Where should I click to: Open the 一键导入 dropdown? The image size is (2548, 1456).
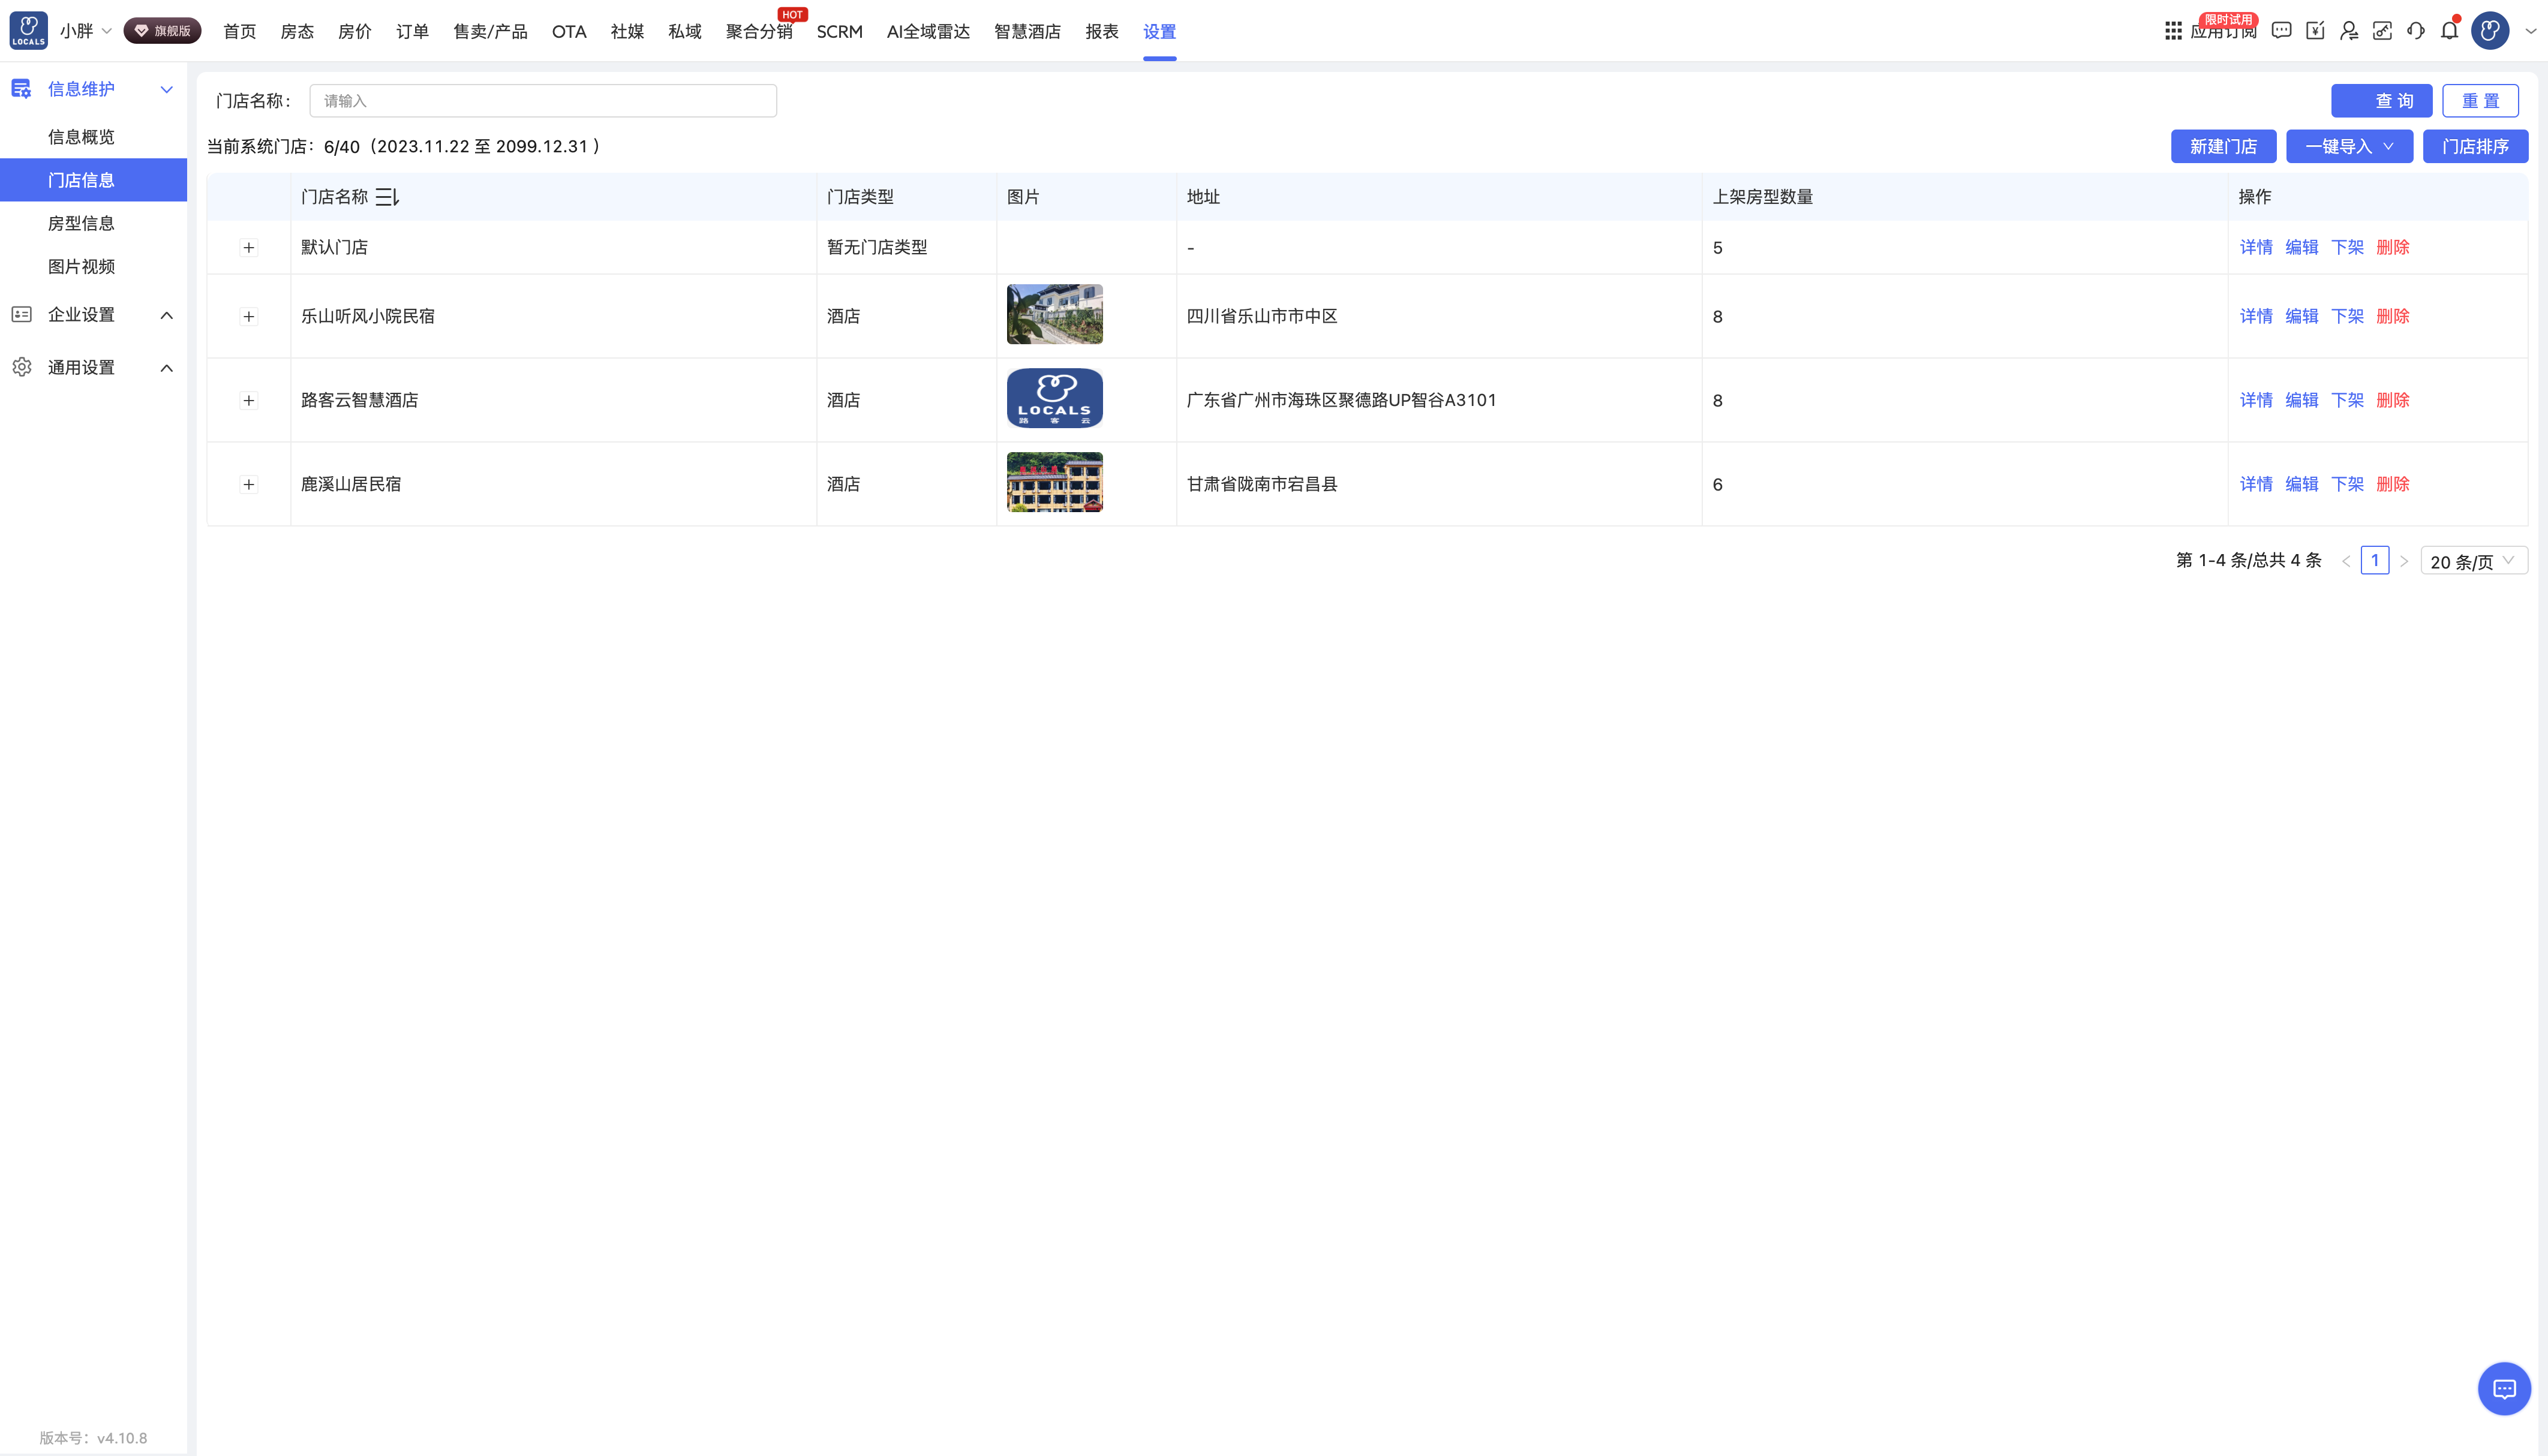coord(2349,146)
